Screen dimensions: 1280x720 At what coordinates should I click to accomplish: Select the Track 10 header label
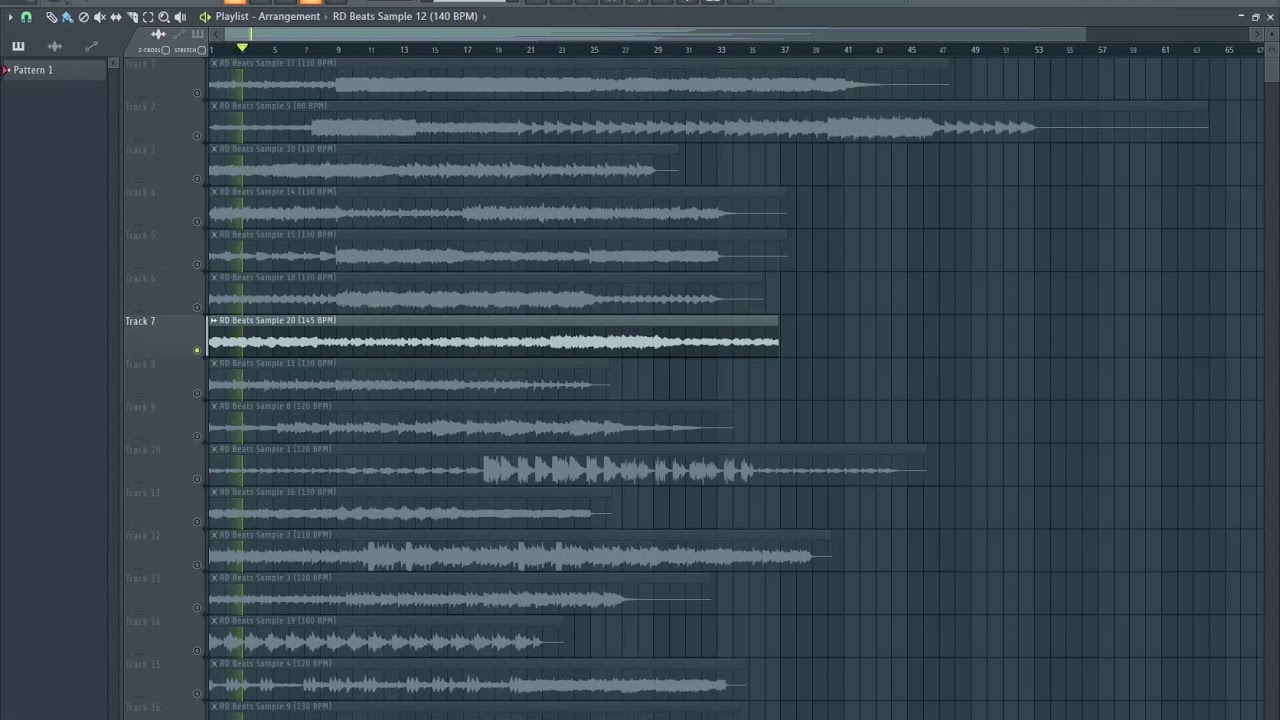point(142,450)
